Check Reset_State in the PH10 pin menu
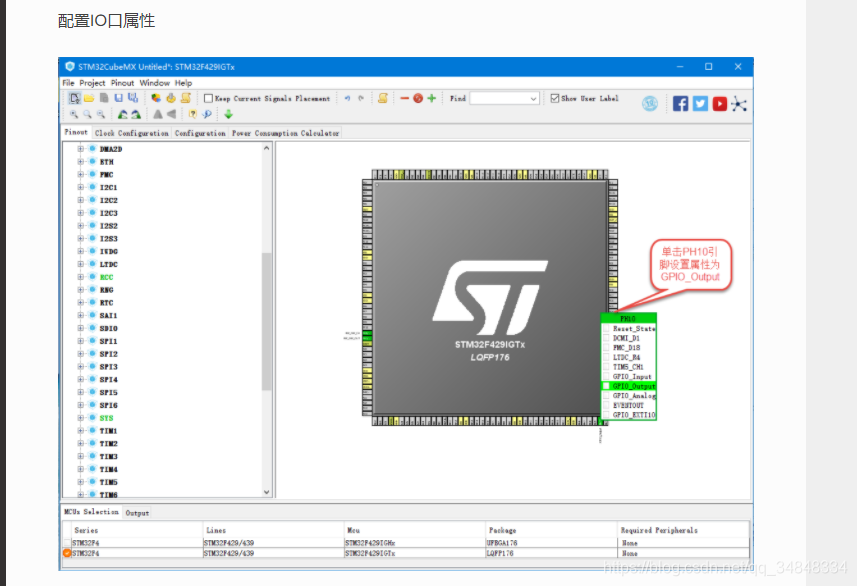 click(x=606, y=329)
